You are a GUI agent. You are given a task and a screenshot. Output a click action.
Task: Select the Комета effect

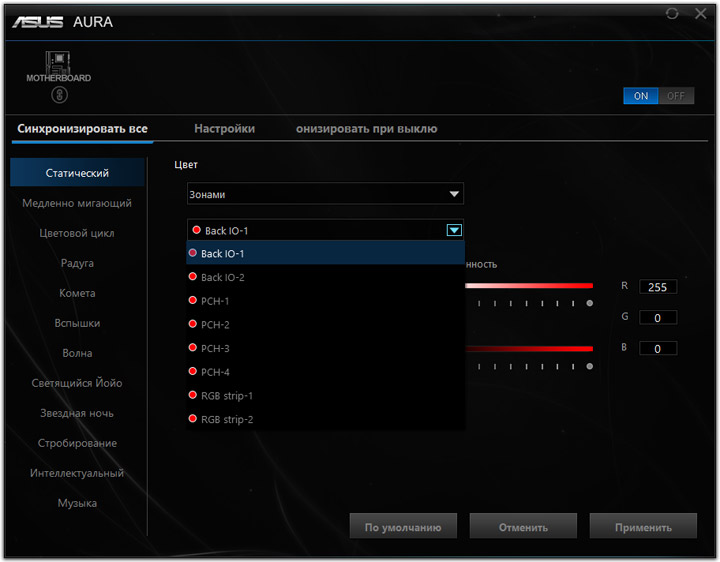click(x=77, y=293)
